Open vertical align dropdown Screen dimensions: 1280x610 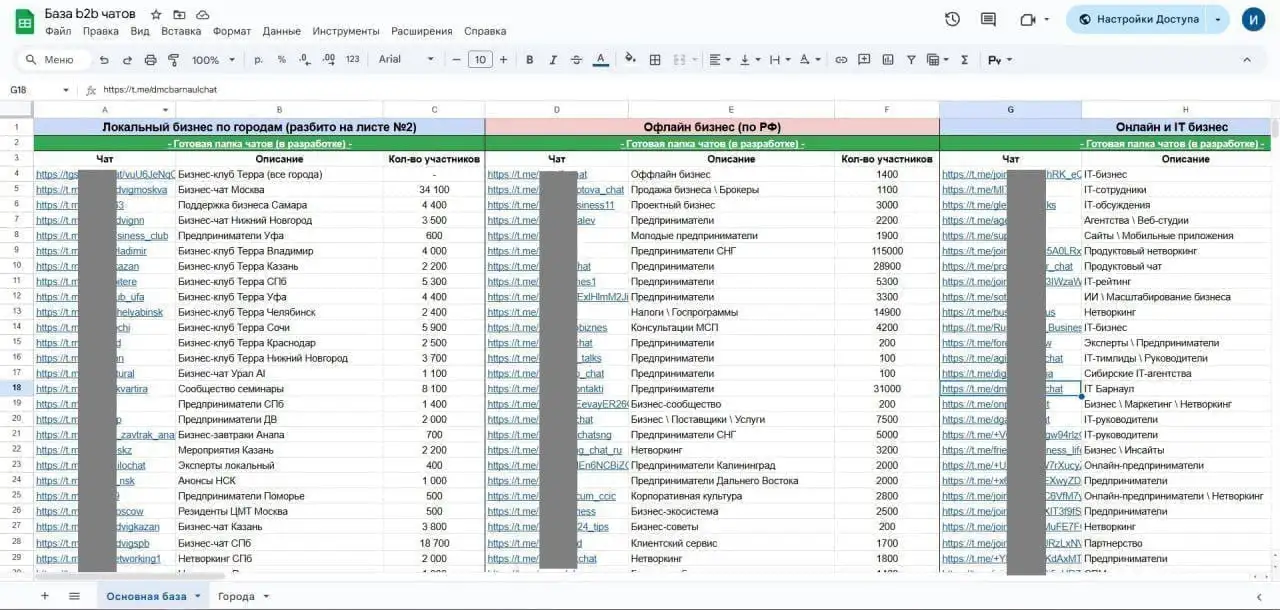click(749, 60)
